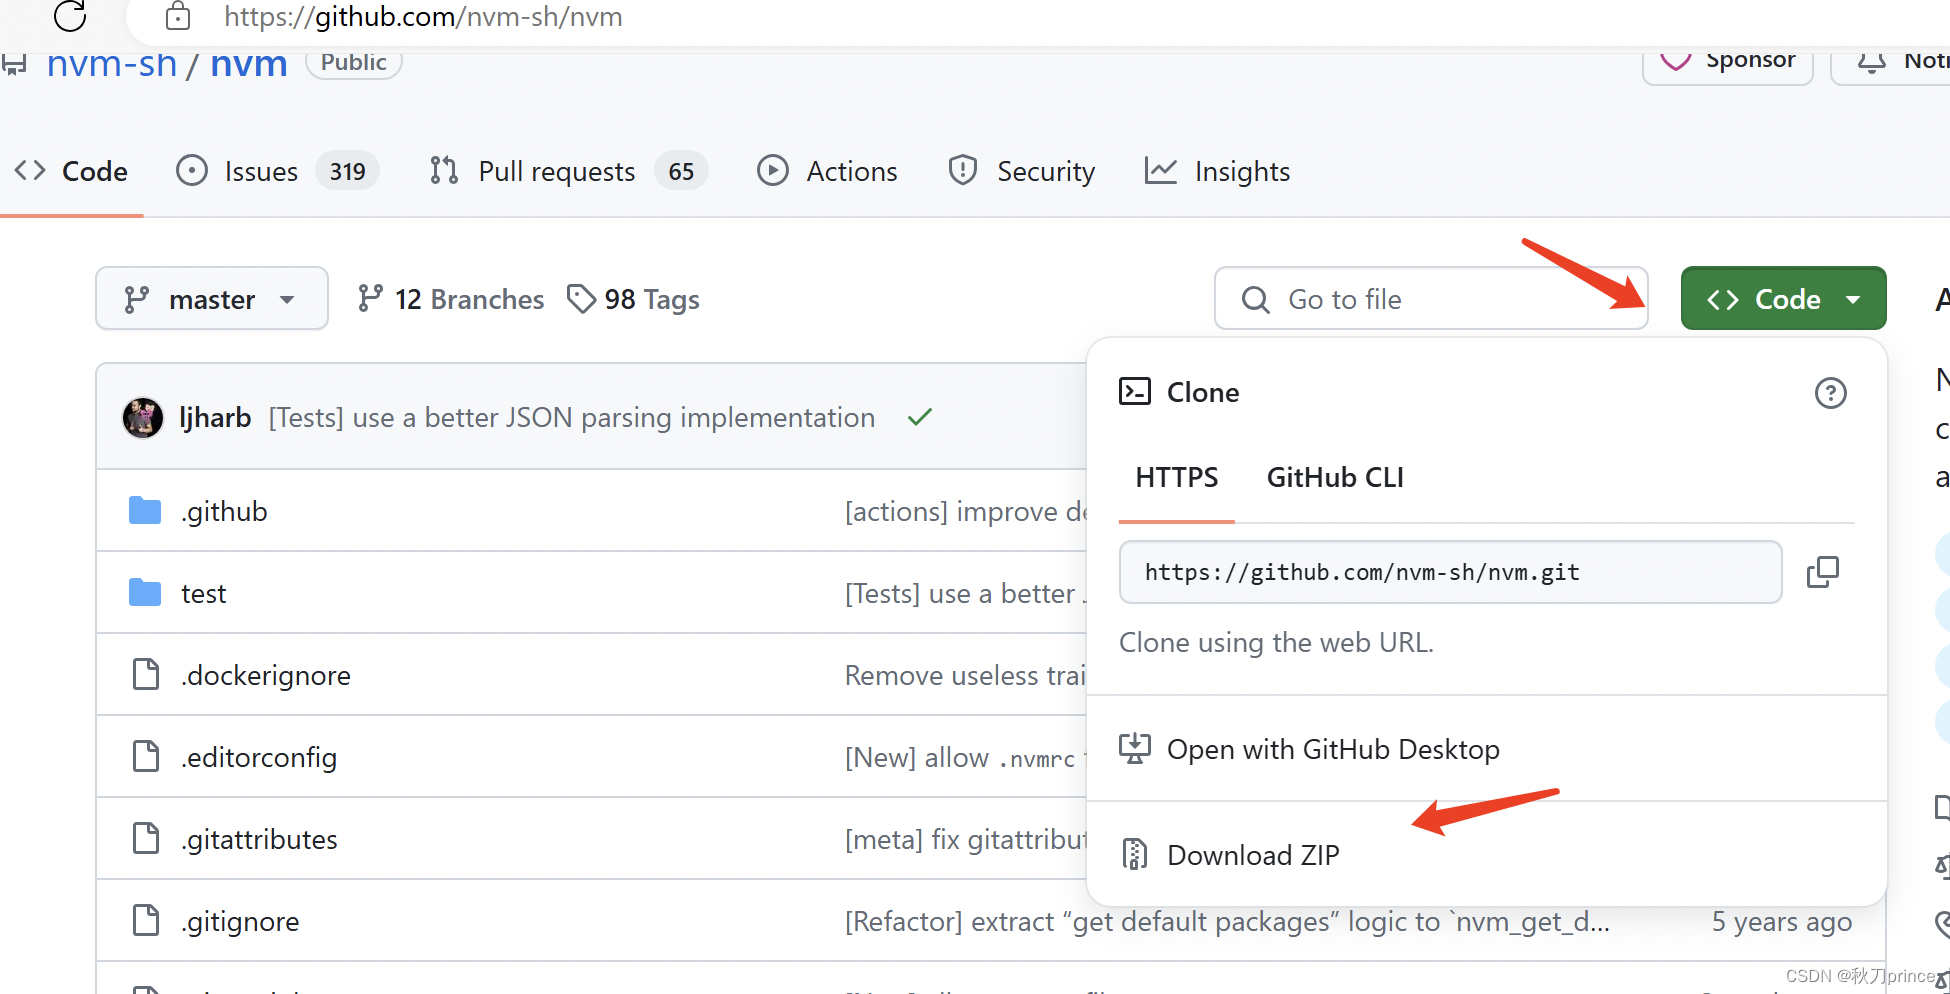Open the '[meta] fix gitattribut' commit message

[x=965, y=839]
